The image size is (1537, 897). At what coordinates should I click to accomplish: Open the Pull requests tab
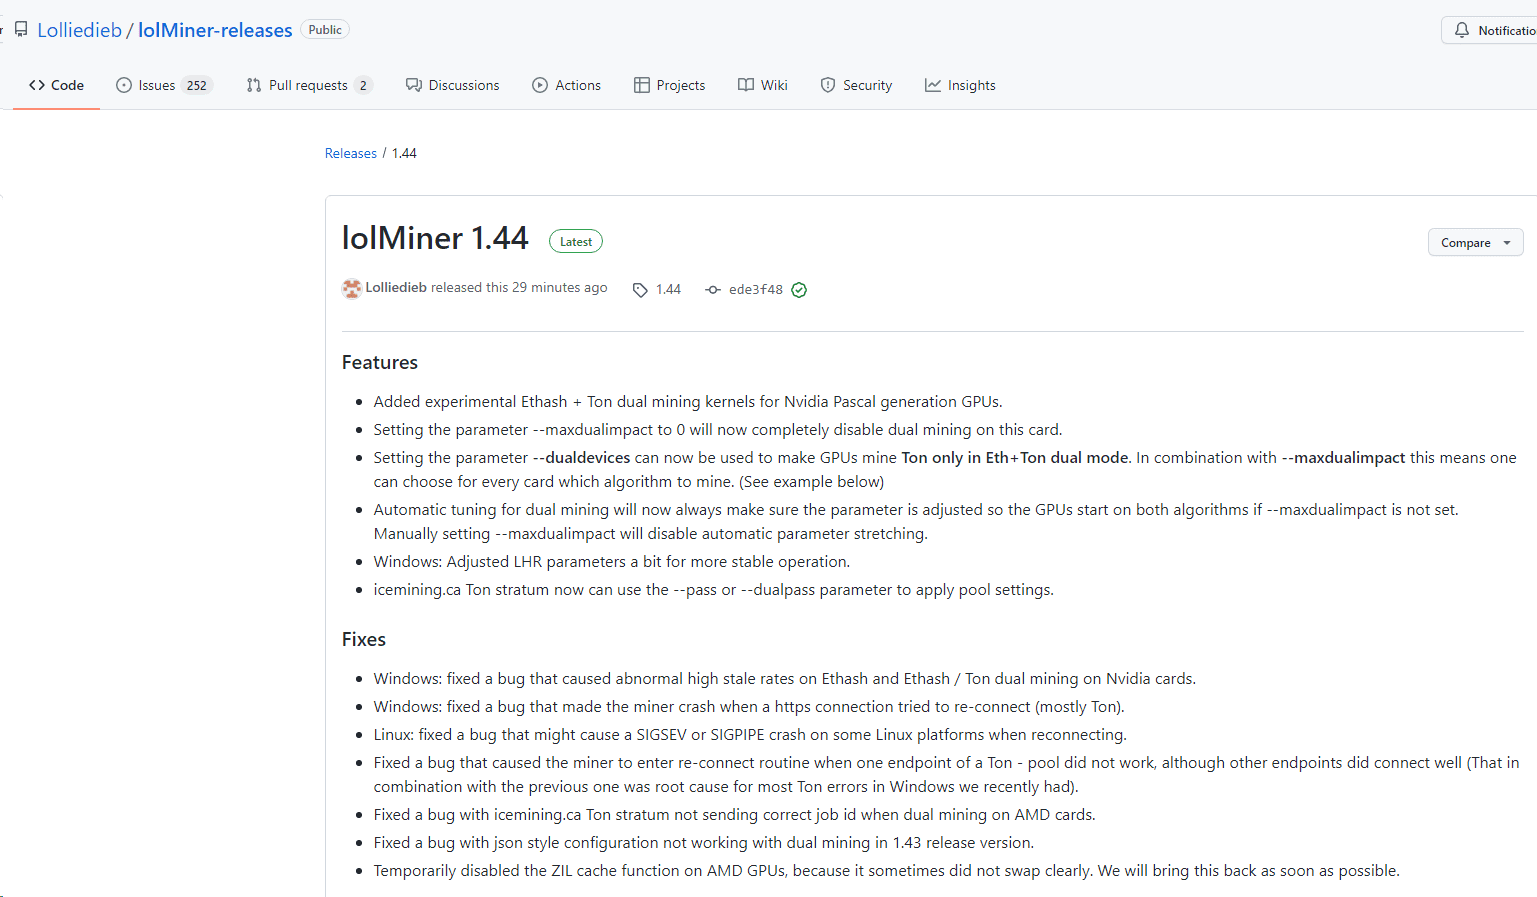309,85
